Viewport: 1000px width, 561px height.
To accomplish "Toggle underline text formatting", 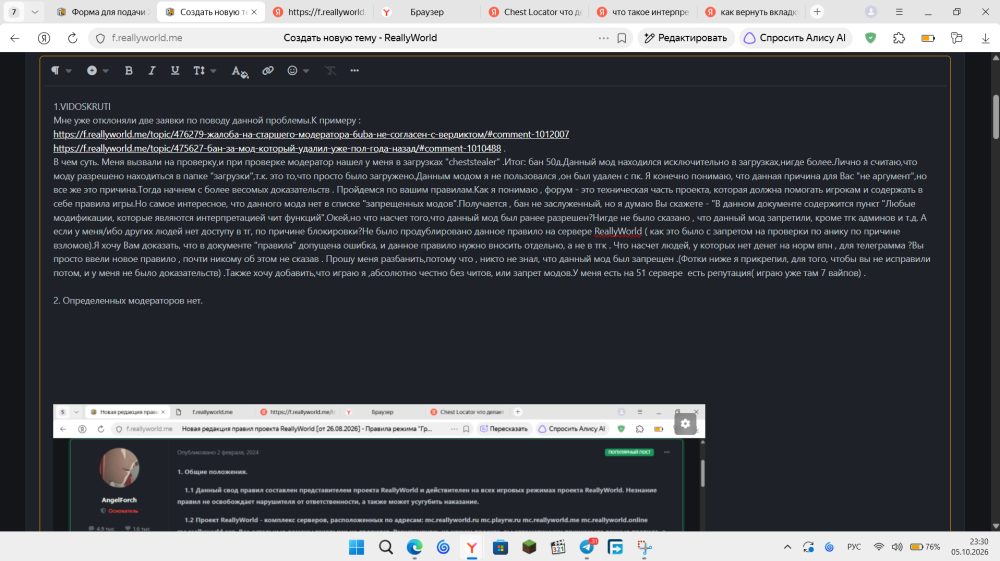I will tap(175, 71).
